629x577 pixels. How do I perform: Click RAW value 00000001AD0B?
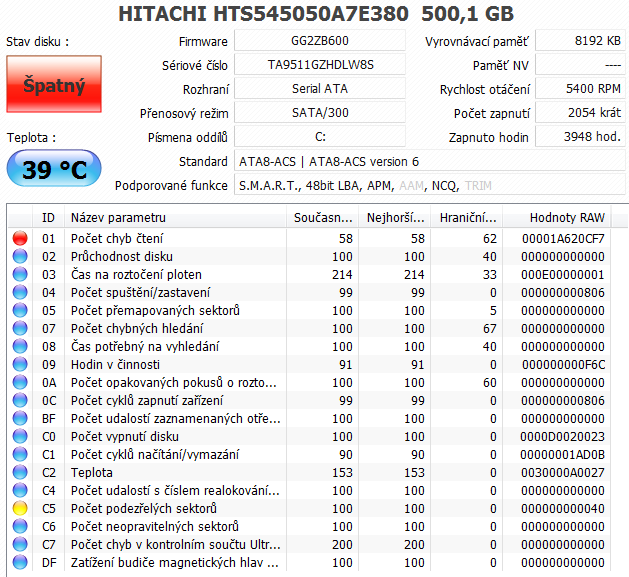[x=562, y=455]
